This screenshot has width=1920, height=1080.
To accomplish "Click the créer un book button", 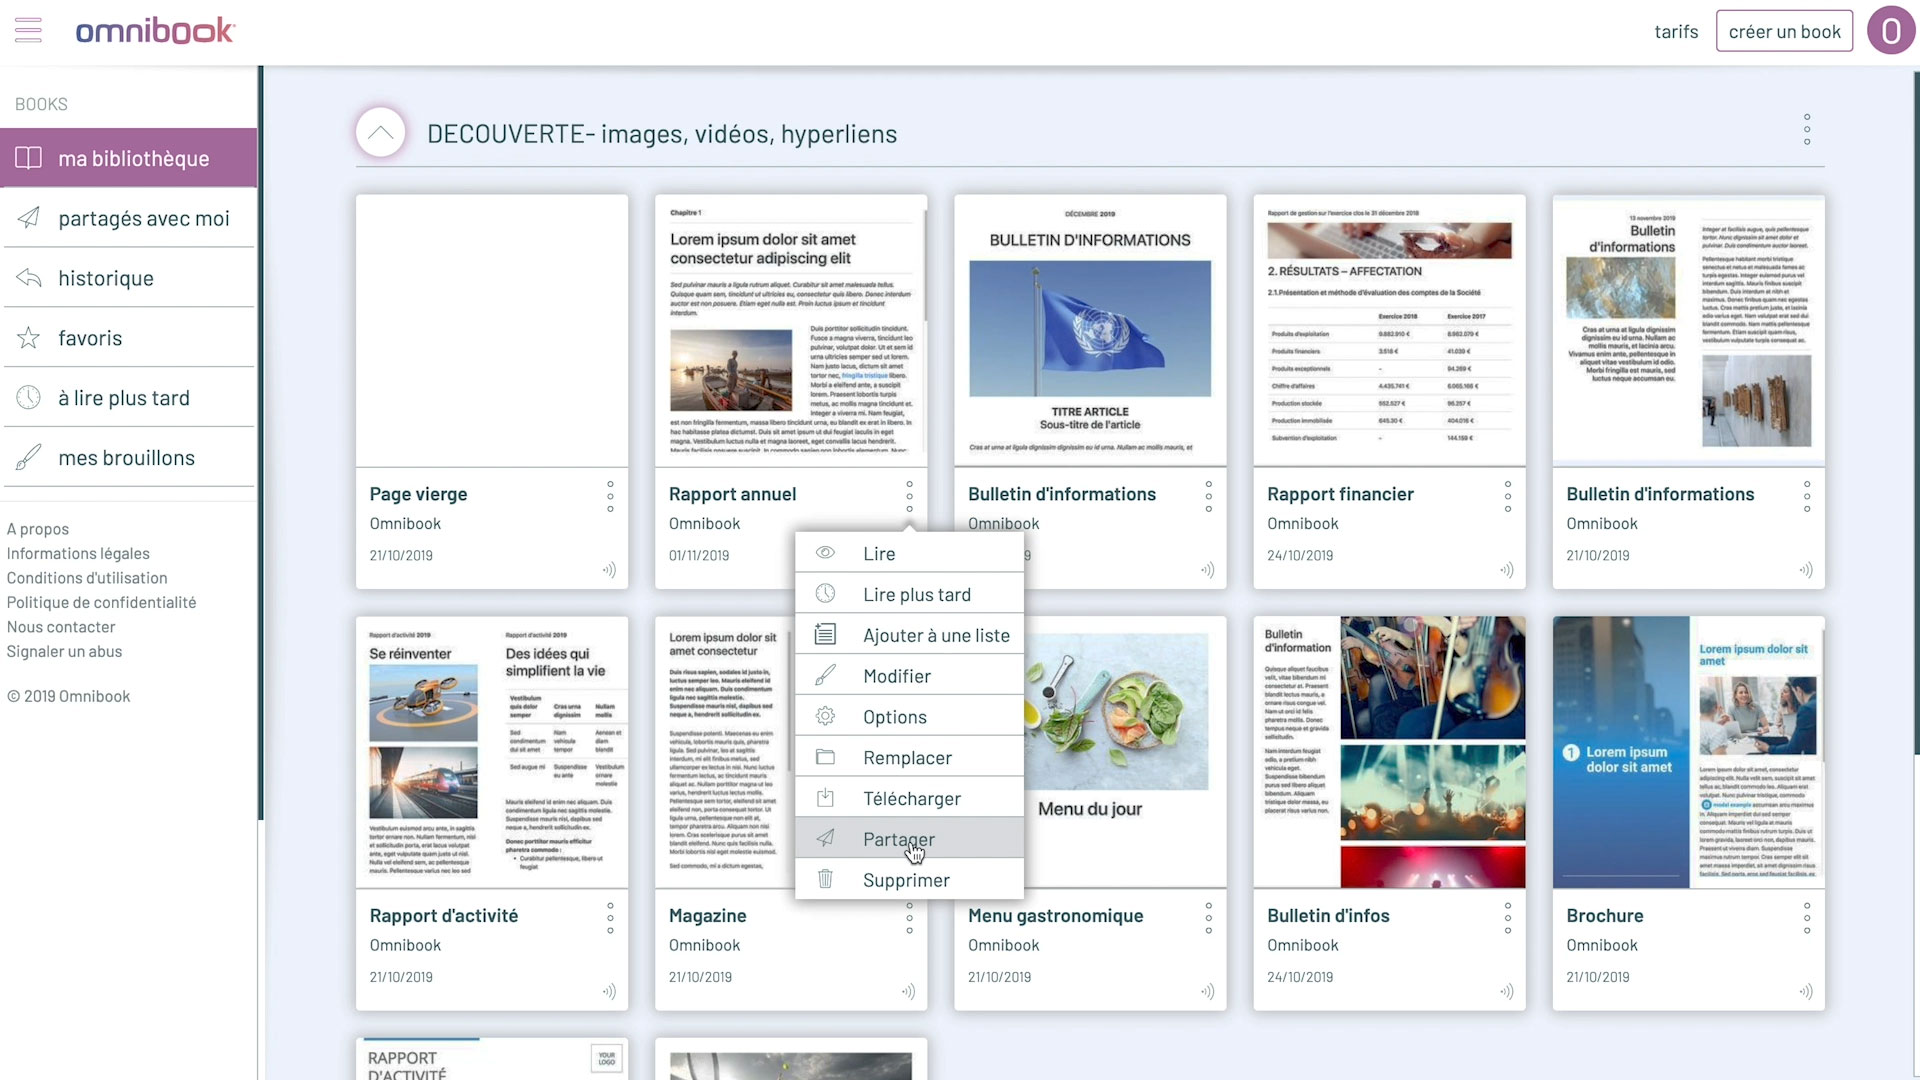I will point(1784,31).
